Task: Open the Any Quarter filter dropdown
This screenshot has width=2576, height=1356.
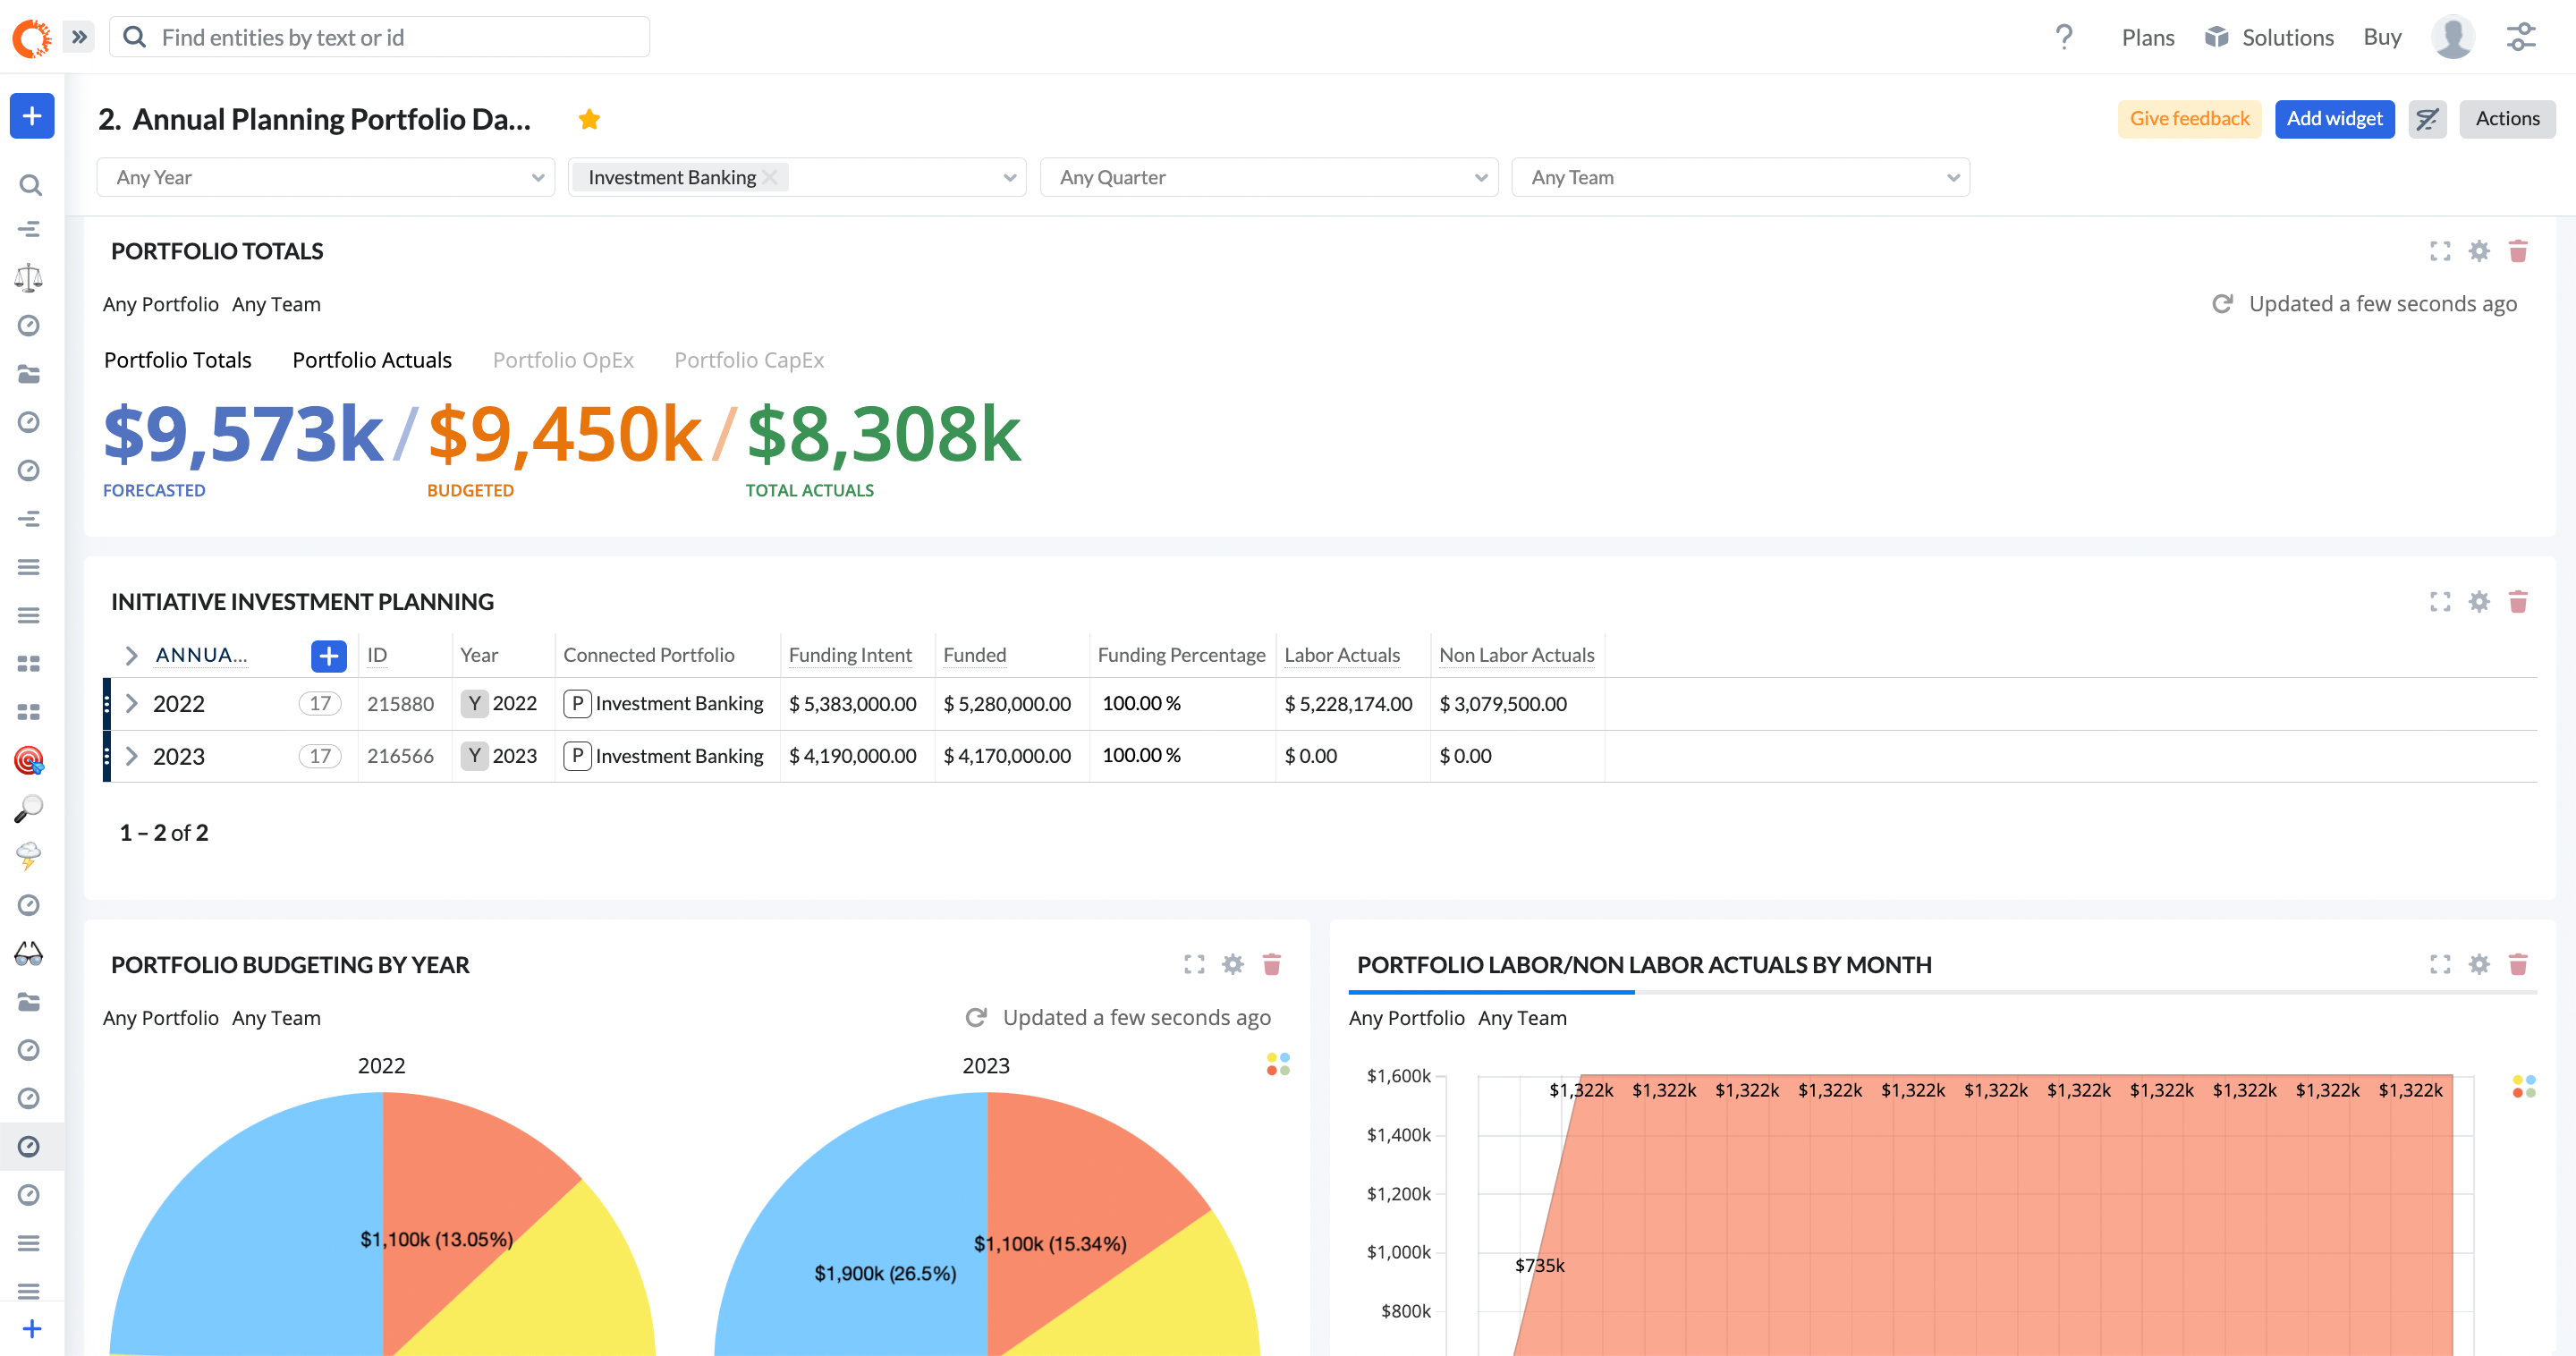Action: (x=1269, y=177)
